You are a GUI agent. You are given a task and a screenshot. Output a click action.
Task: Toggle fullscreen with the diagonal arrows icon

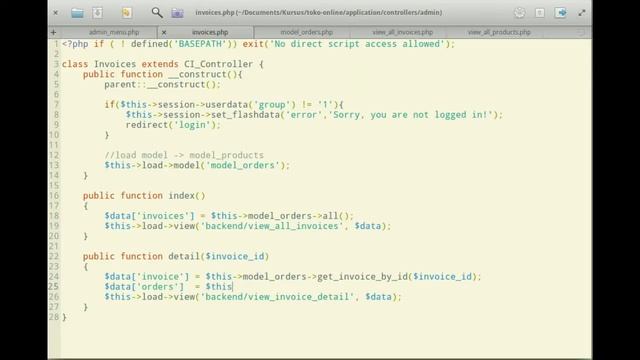pos(582,13)
